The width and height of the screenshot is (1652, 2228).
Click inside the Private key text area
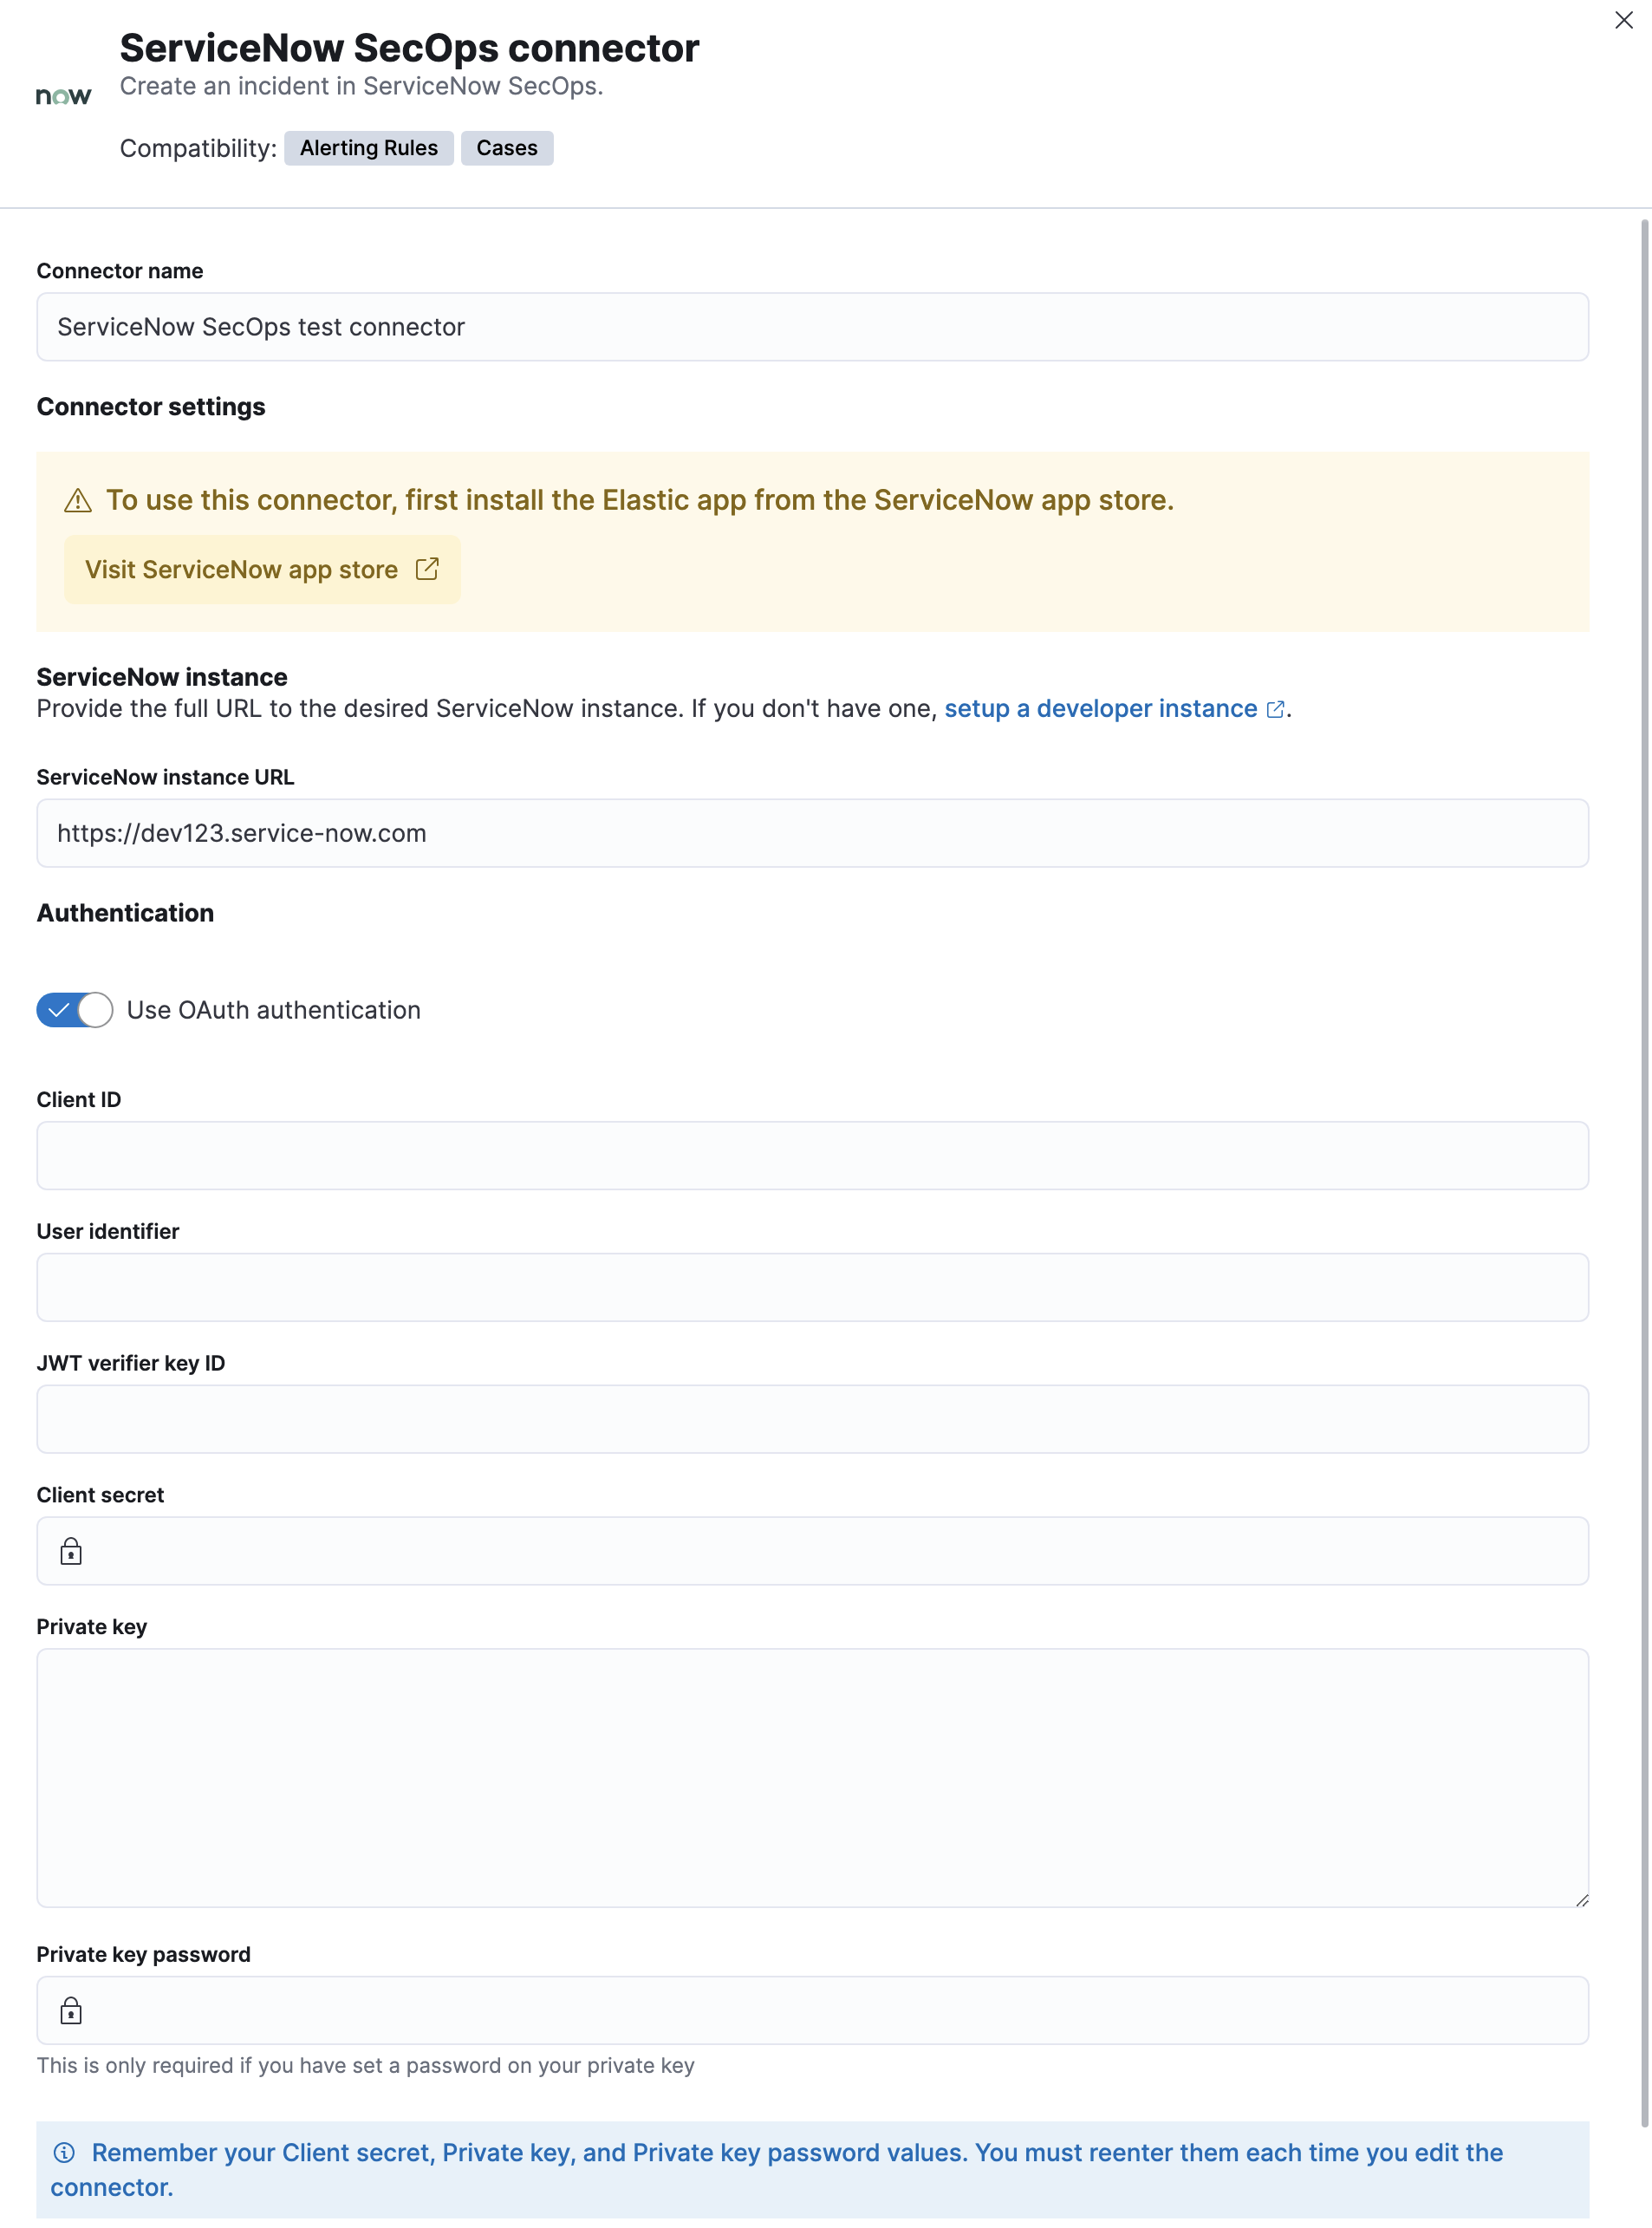coord(812,1777)
